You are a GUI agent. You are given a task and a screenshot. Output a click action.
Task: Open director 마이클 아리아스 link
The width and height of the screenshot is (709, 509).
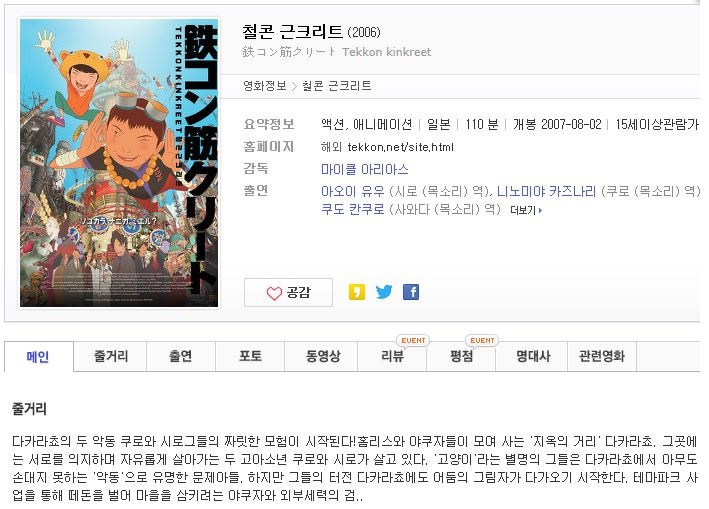(x=364, y=170)
